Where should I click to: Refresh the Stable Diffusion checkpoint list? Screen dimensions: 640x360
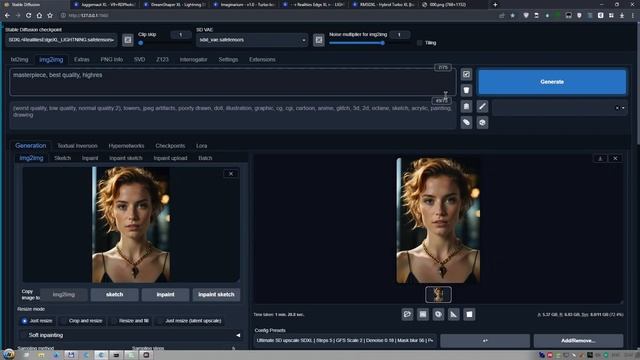pos(128,40)
